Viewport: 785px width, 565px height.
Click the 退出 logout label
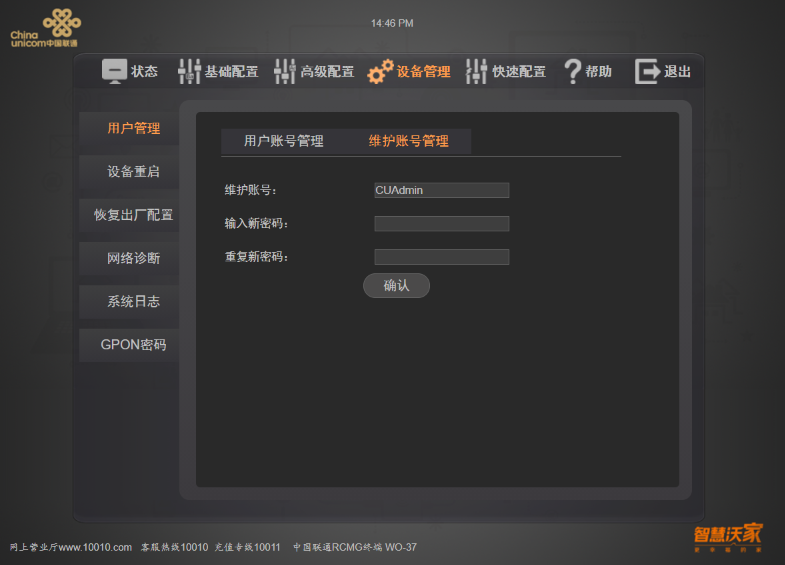[x=677, y=72]
